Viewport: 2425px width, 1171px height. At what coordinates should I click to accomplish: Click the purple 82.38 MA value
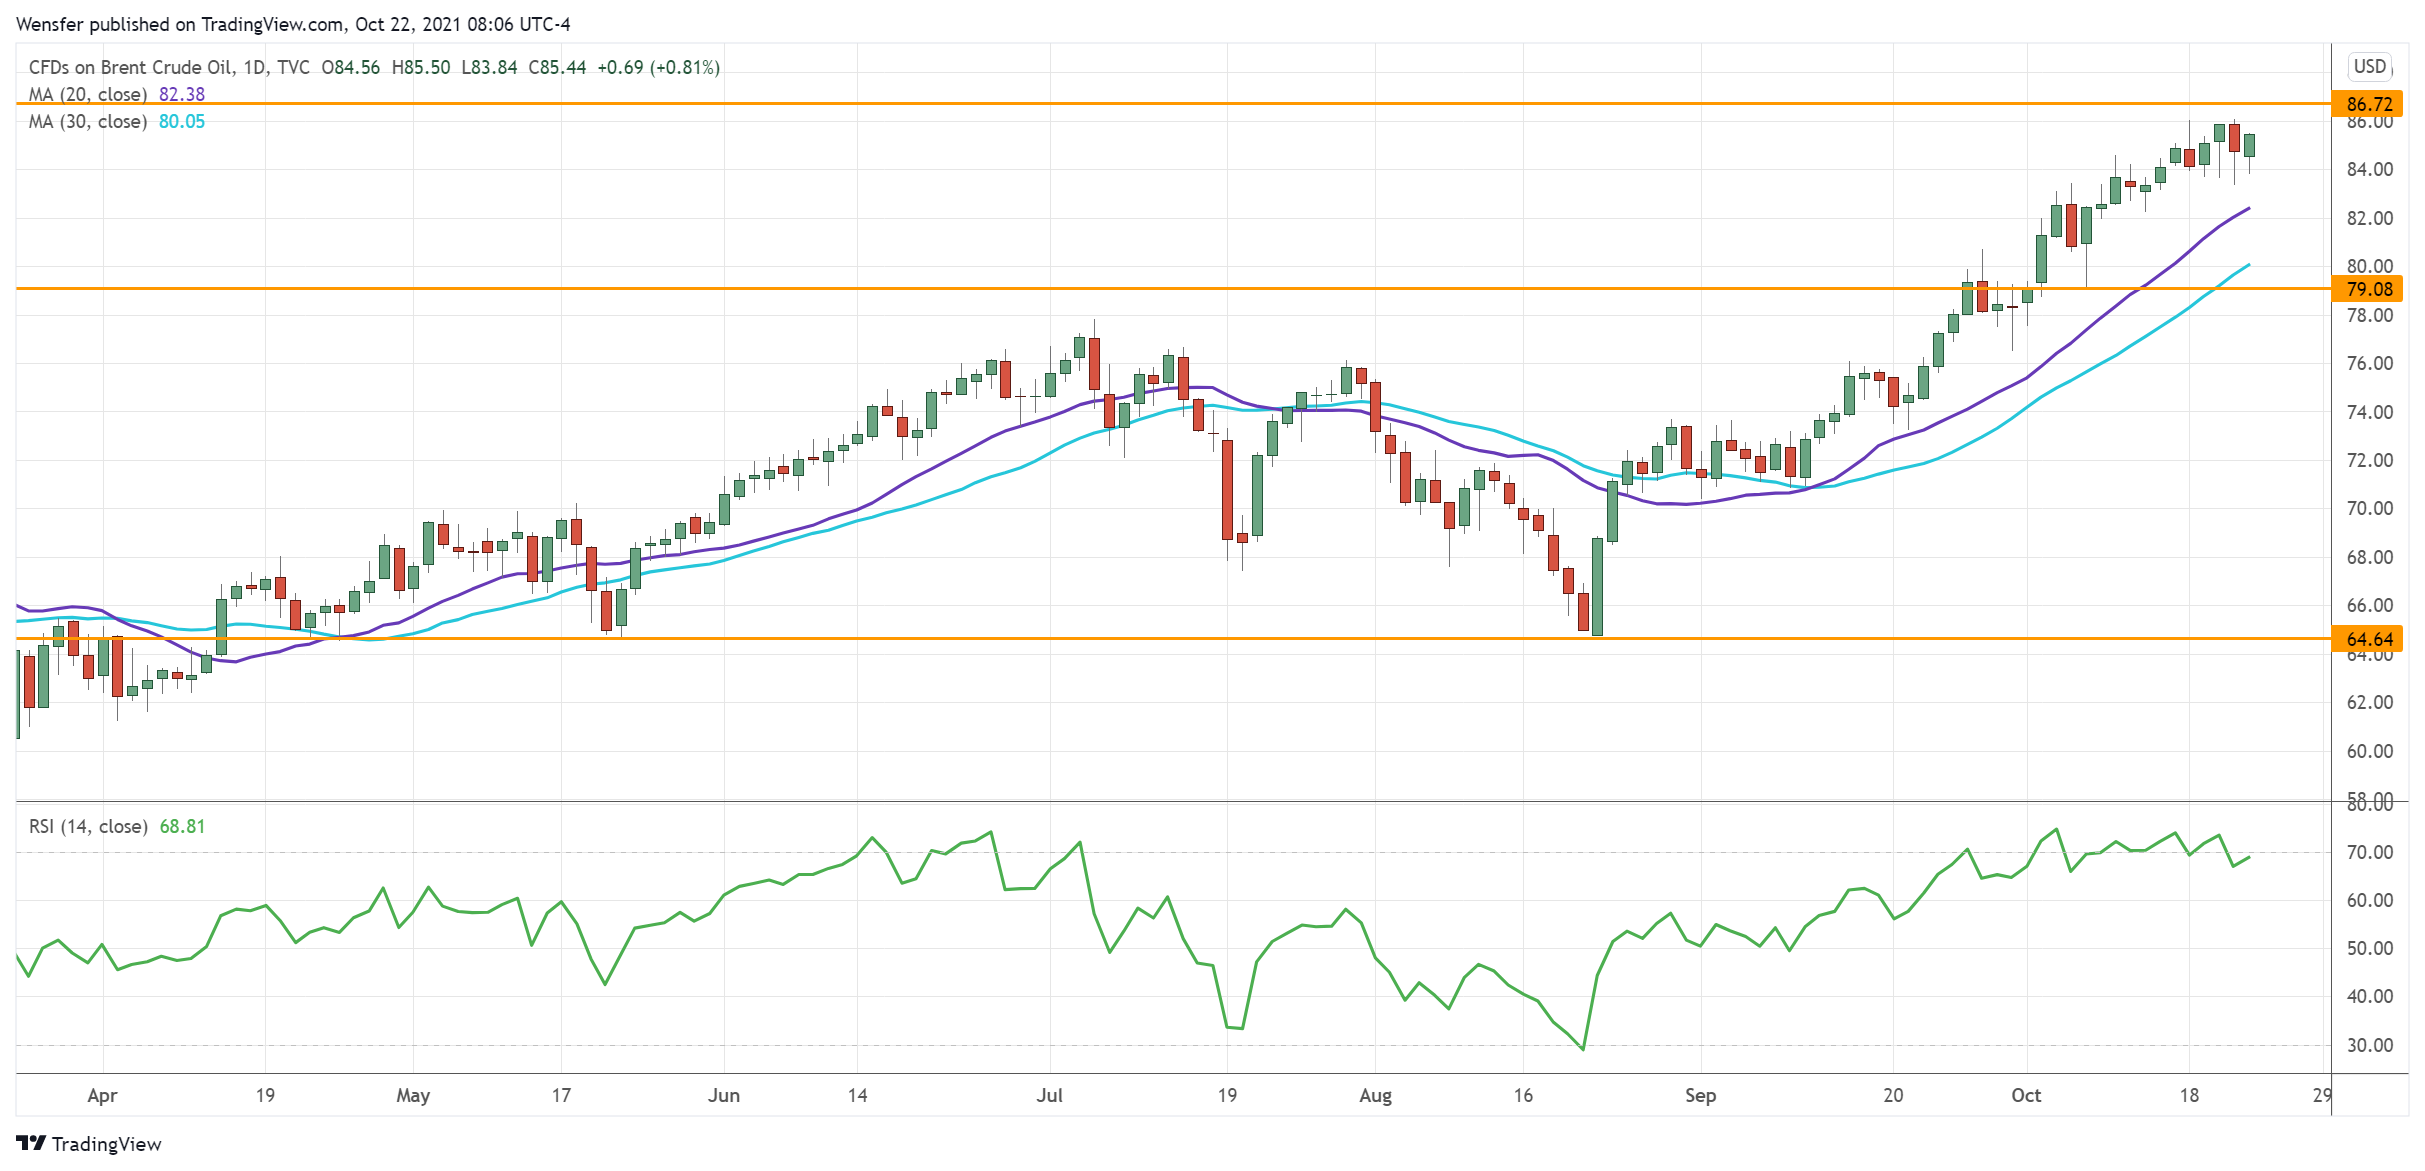point(182,94)
